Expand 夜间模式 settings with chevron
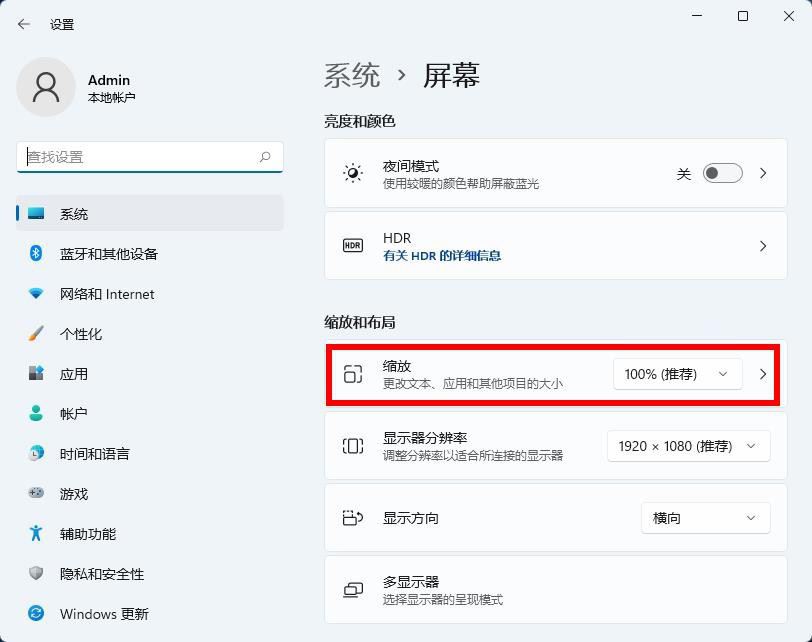This screenshot has width=812, height=642. coord(763,174)
